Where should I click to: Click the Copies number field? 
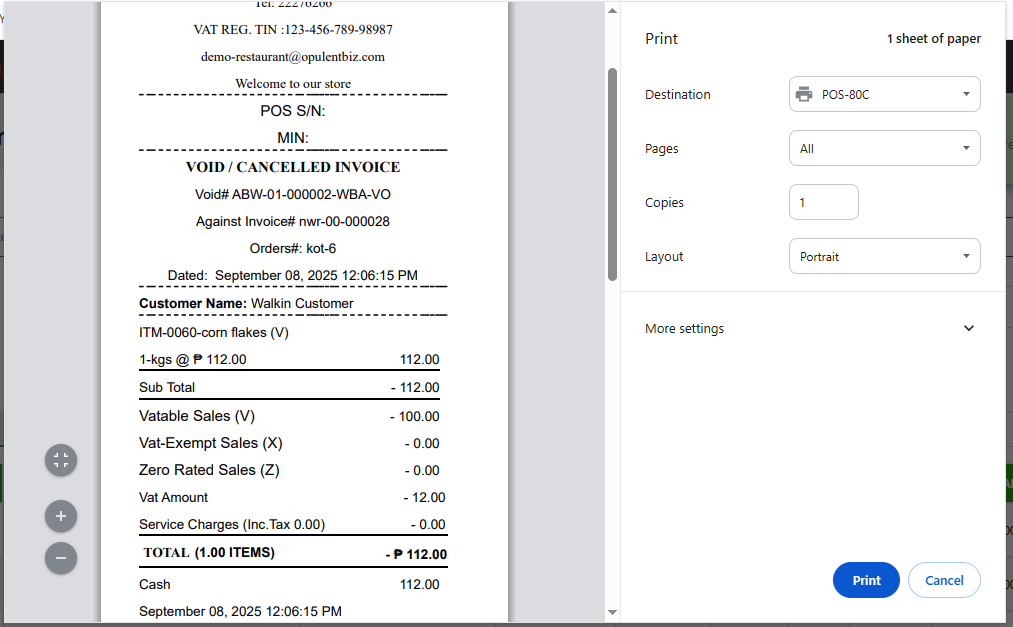point(824,202)
